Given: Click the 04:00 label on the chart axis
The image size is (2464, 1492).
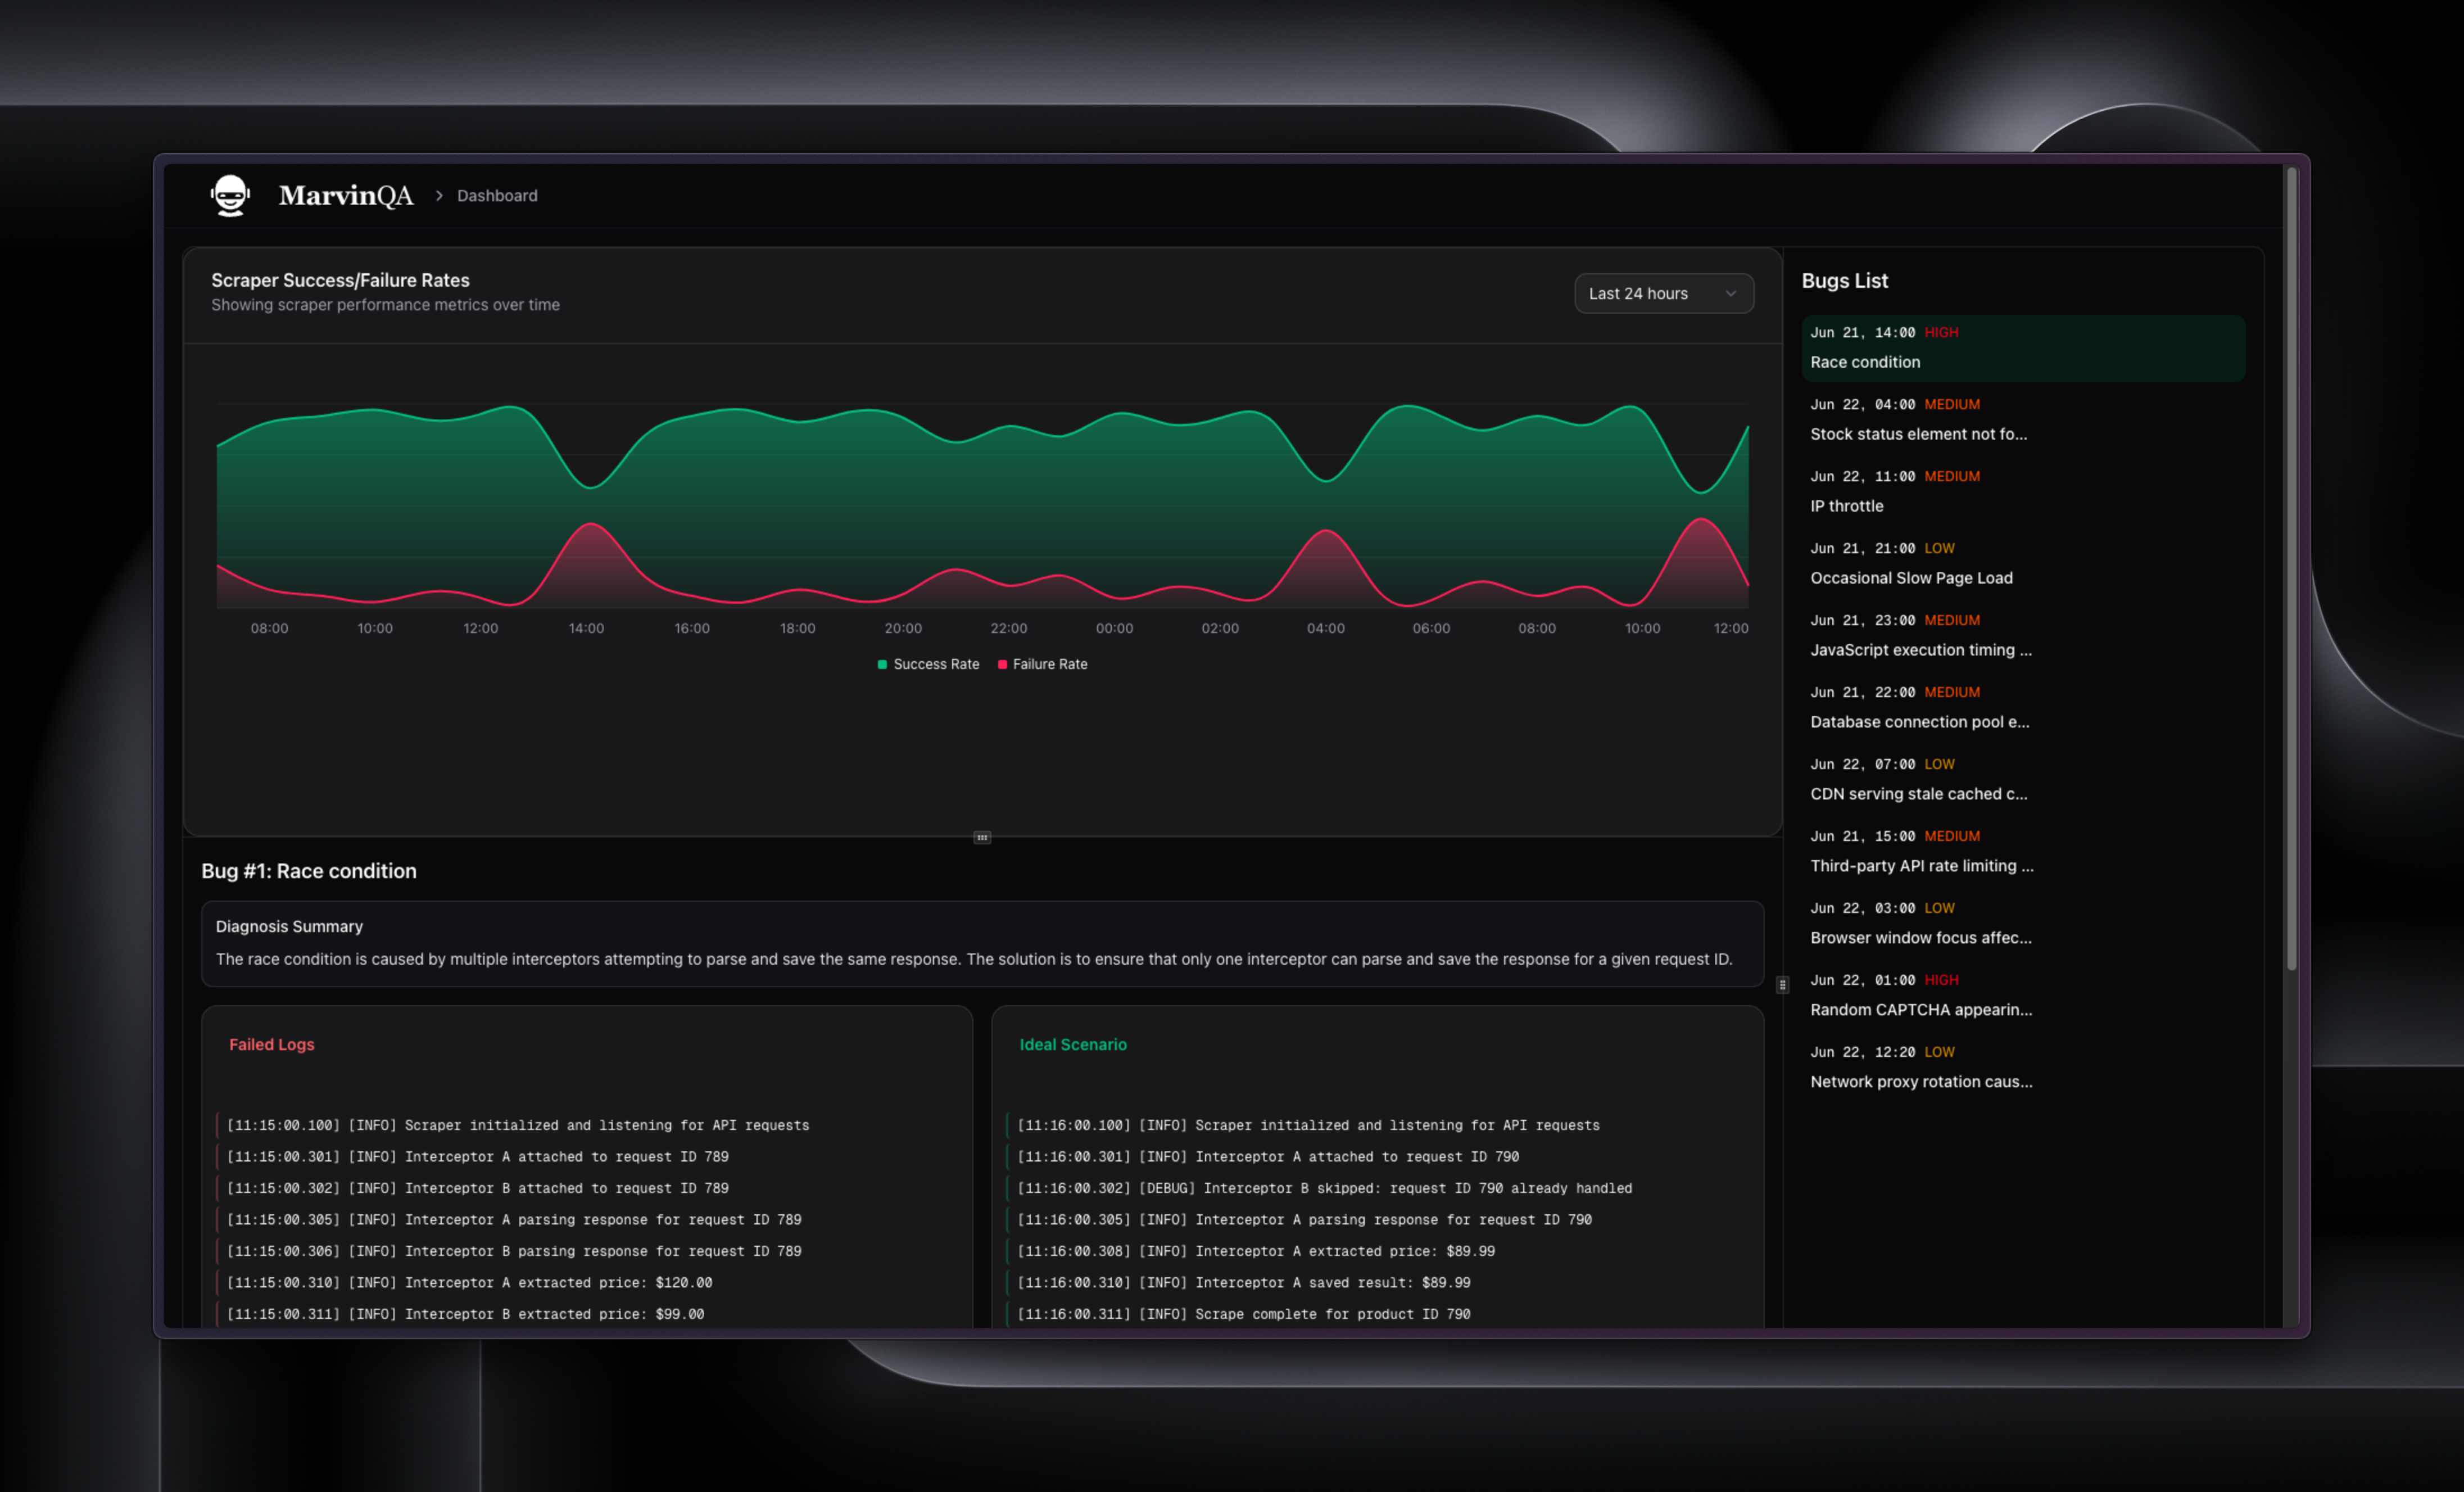Looking at the screenshot, I should 1325,628.
